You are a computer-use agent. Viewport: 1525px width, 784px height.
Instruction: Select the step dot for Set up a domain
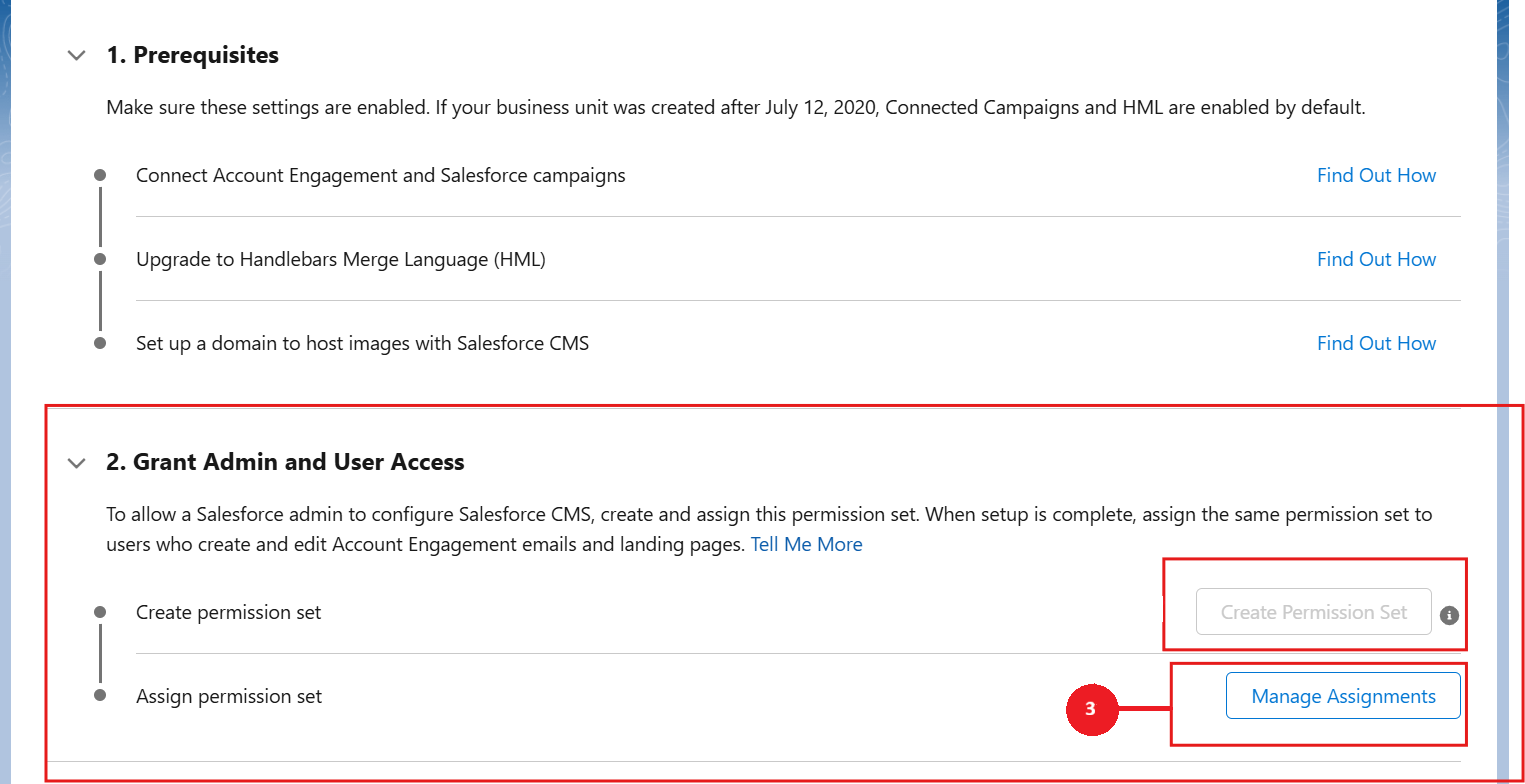(100, 343)
